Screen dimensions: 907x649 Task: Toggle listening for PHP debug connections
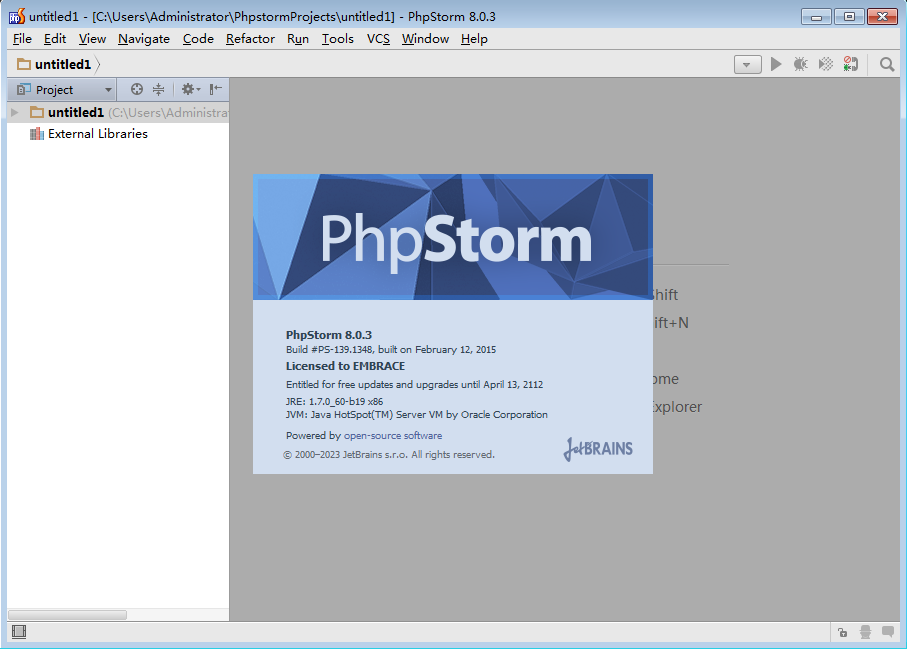pos(850,64)
